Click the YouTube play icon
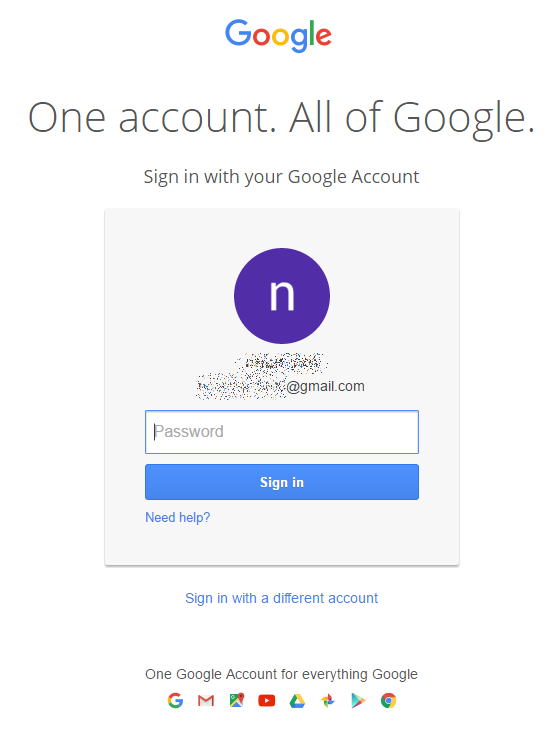The height and width of the screenshot is (743, 559). (x=267, y=700)
